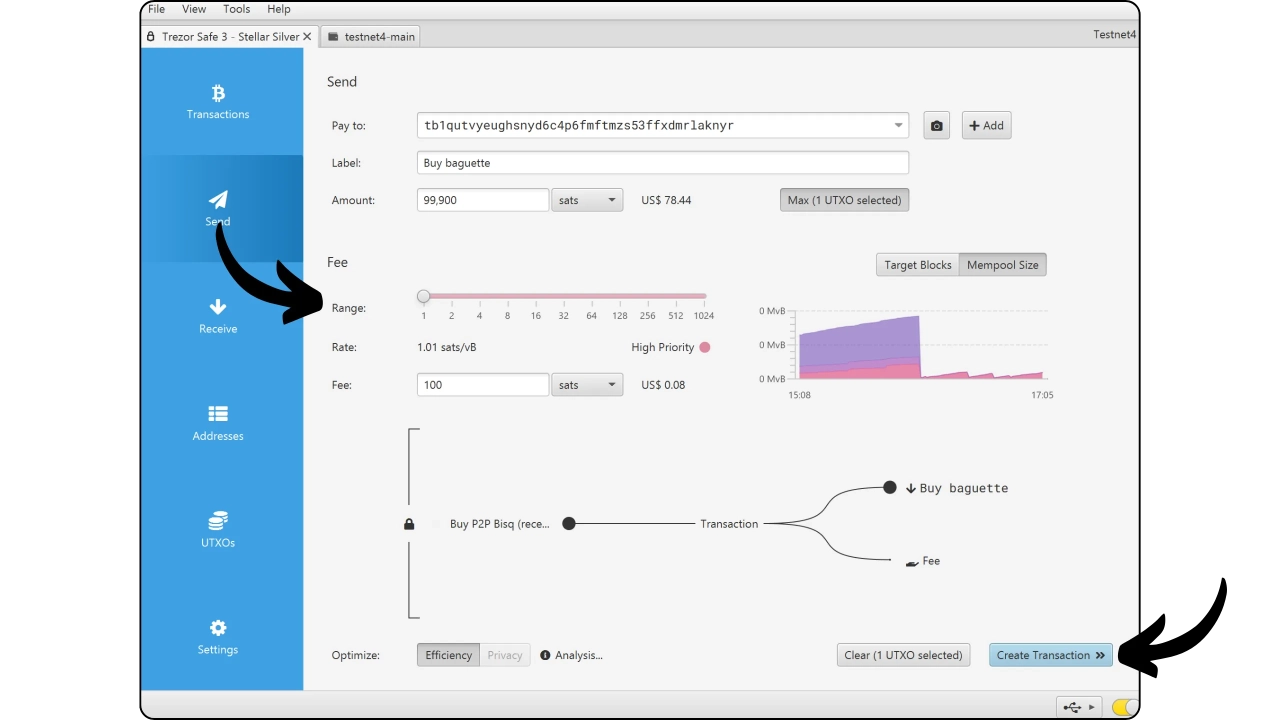Expand the Pay to address dropdown
1280x720 pixels.
click(898, 126)
